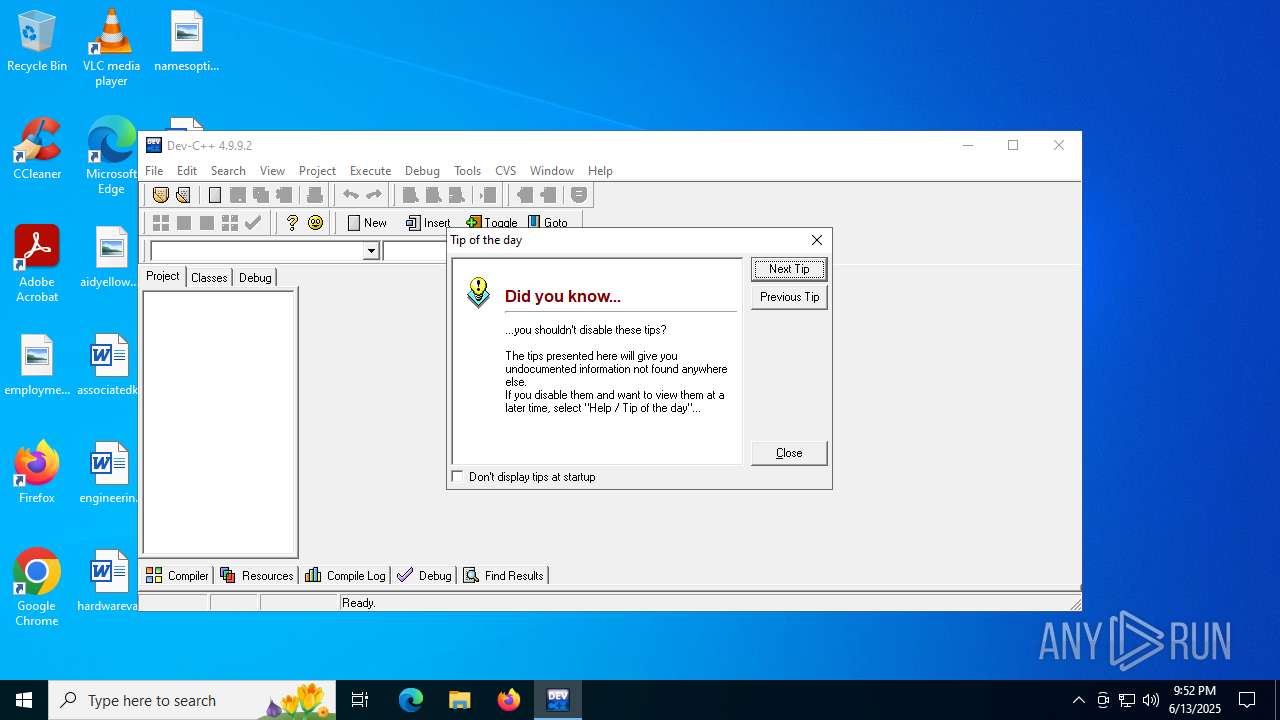Open the Search menu
The height and width of the screenshot is (720, 1280).
pyautogui.click(x=228, y=171)
